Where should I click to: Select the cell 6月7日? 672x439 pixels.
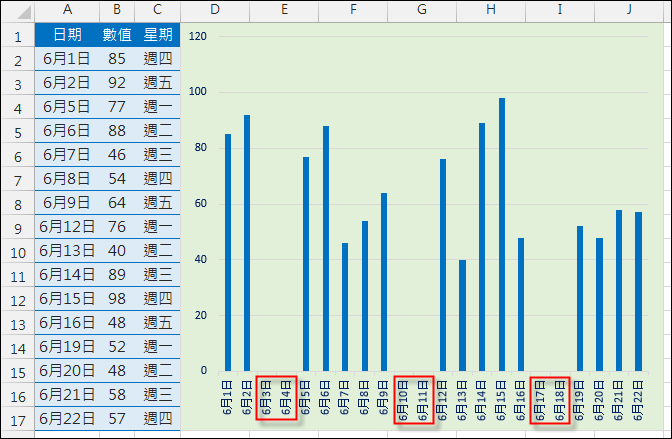pos(67,155)
